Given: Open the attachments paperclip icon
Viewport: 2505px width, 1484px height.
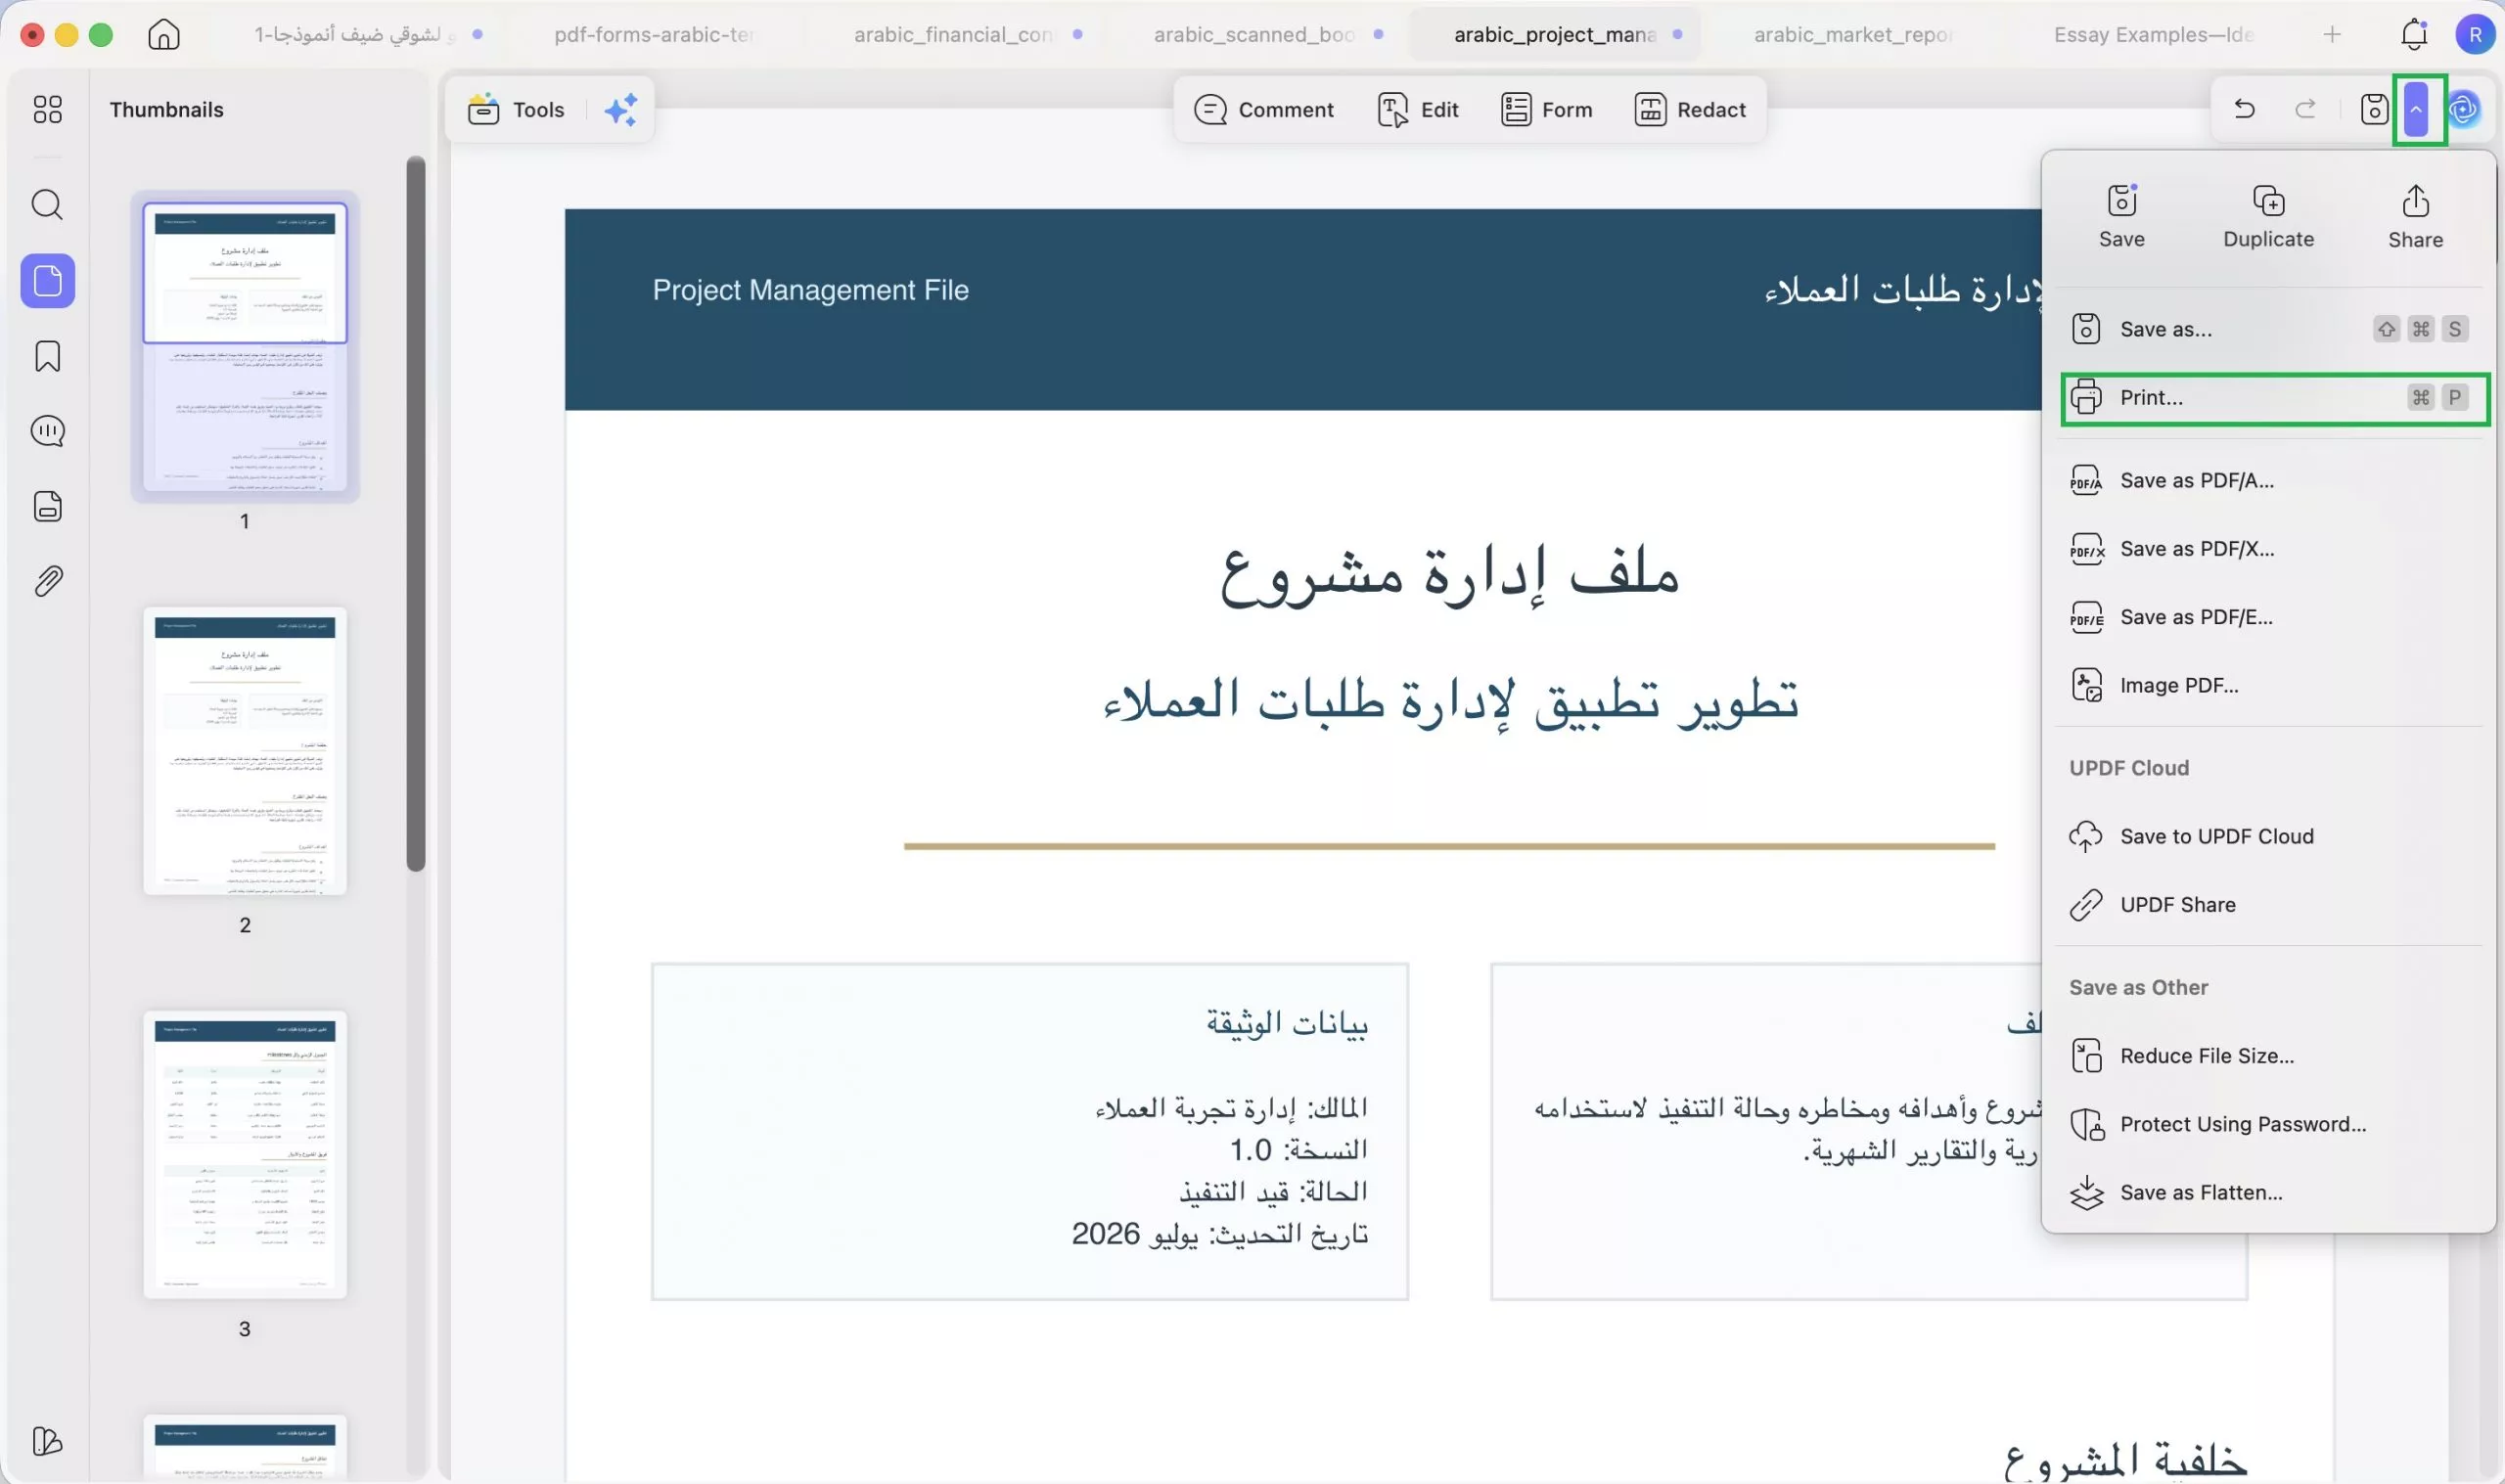Looking at the screenshot, I should click(47, 581).
